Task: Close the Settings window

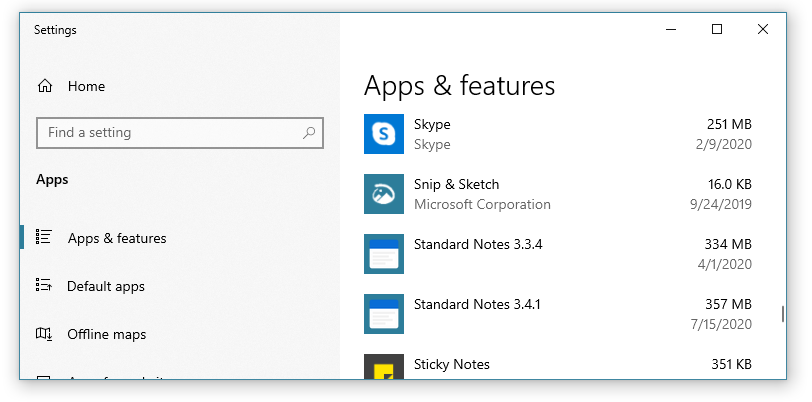Action: point(763,30)
